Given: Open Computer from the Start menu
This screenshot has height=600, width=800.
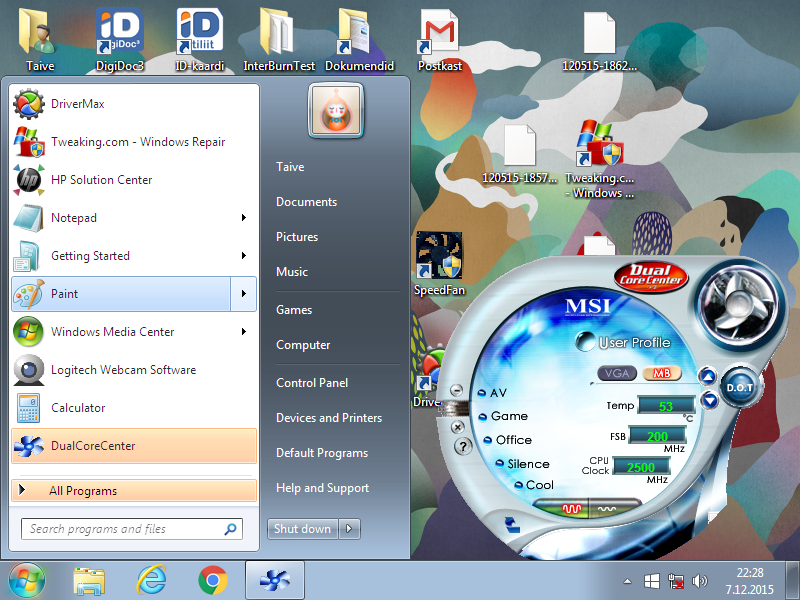Looking at the screenshot, I should click(303, 345).
